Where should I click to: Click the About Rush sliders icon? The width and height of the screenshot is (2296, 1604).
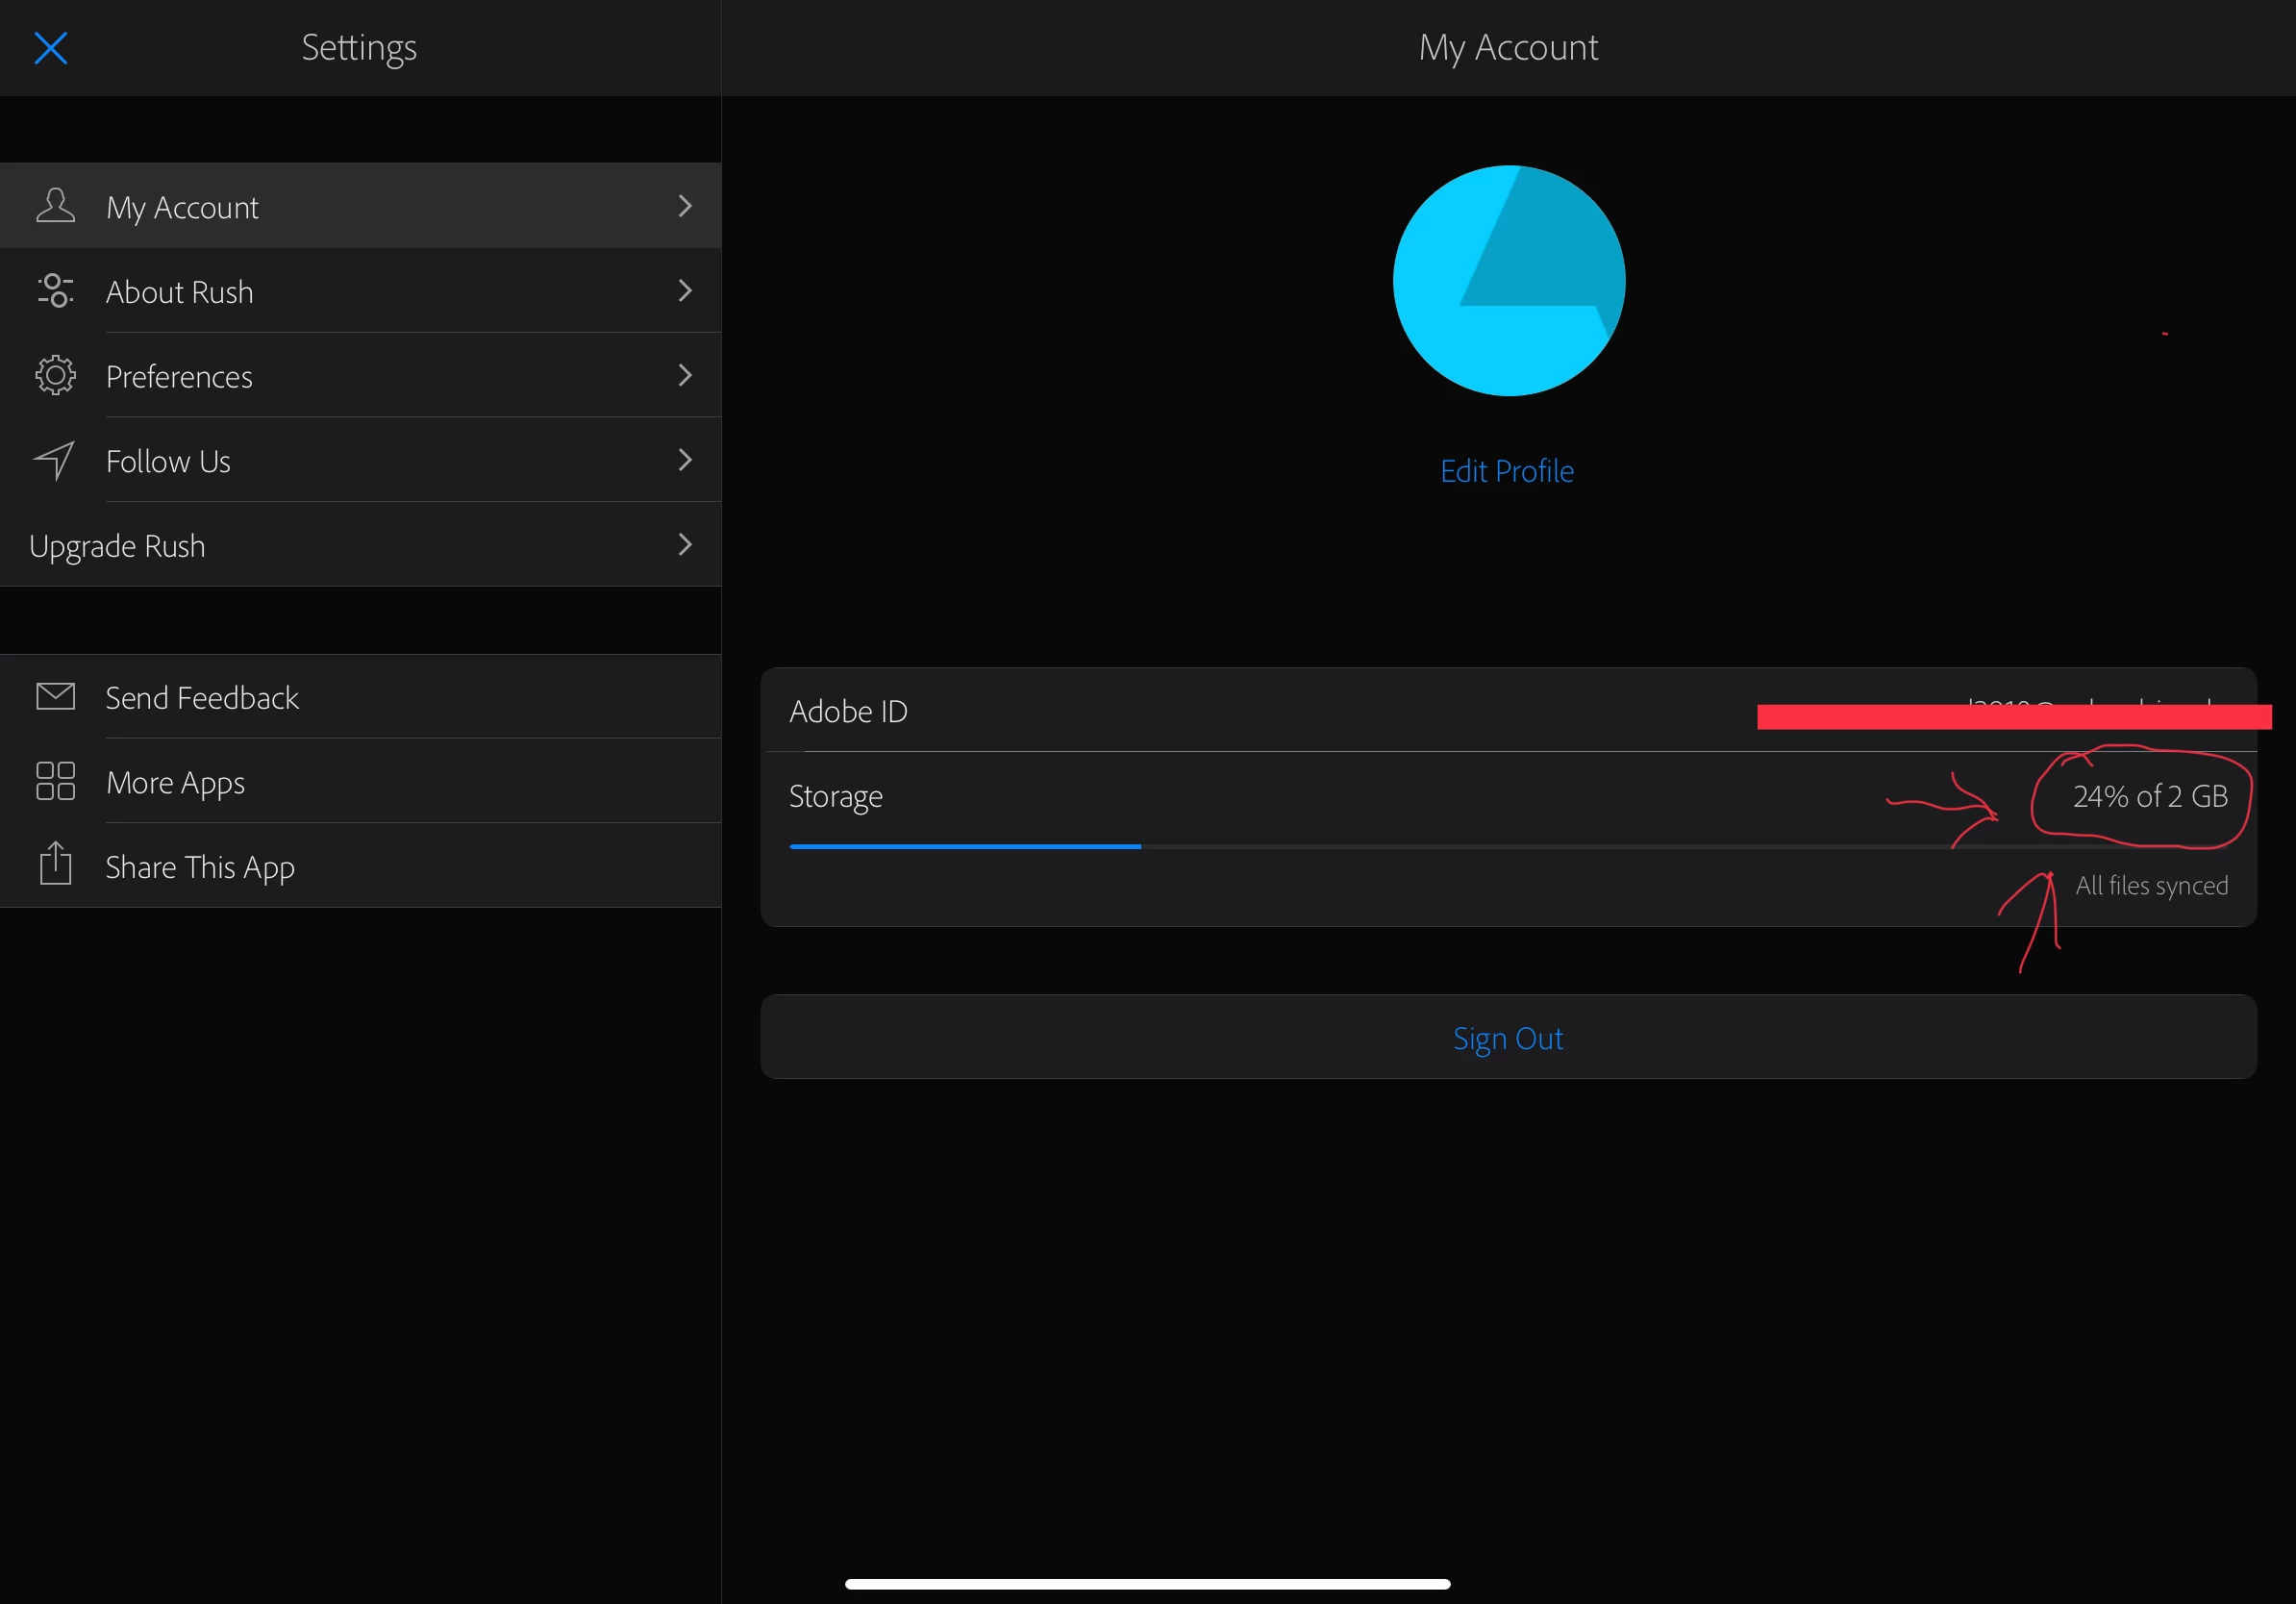pos(55,291)
